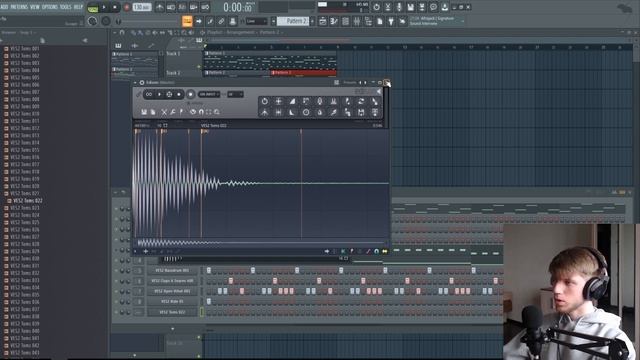Screen dimensions: 640x360
Task: Adjust the master volume knob
Action: click(93, 21)
